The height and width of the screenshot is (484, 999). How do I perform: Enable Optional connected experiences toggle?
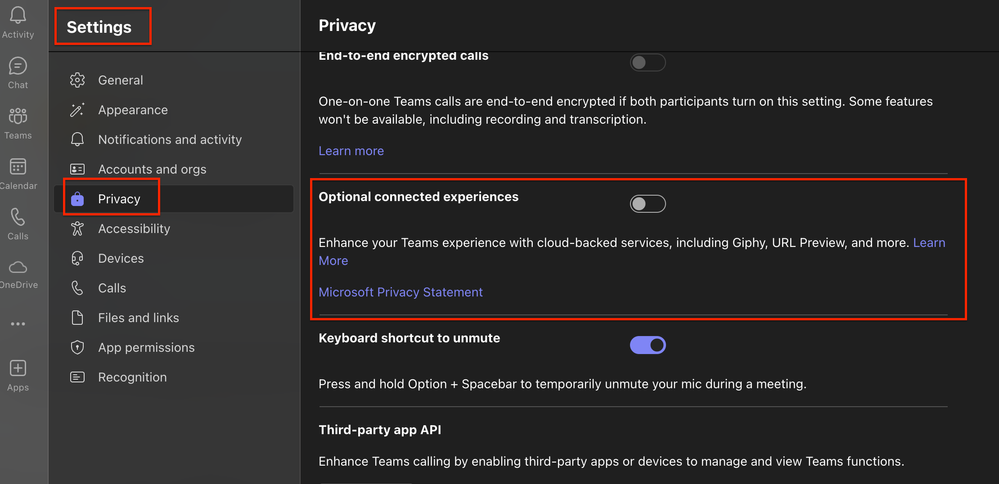pyautogui.click(x=647, y=204)
